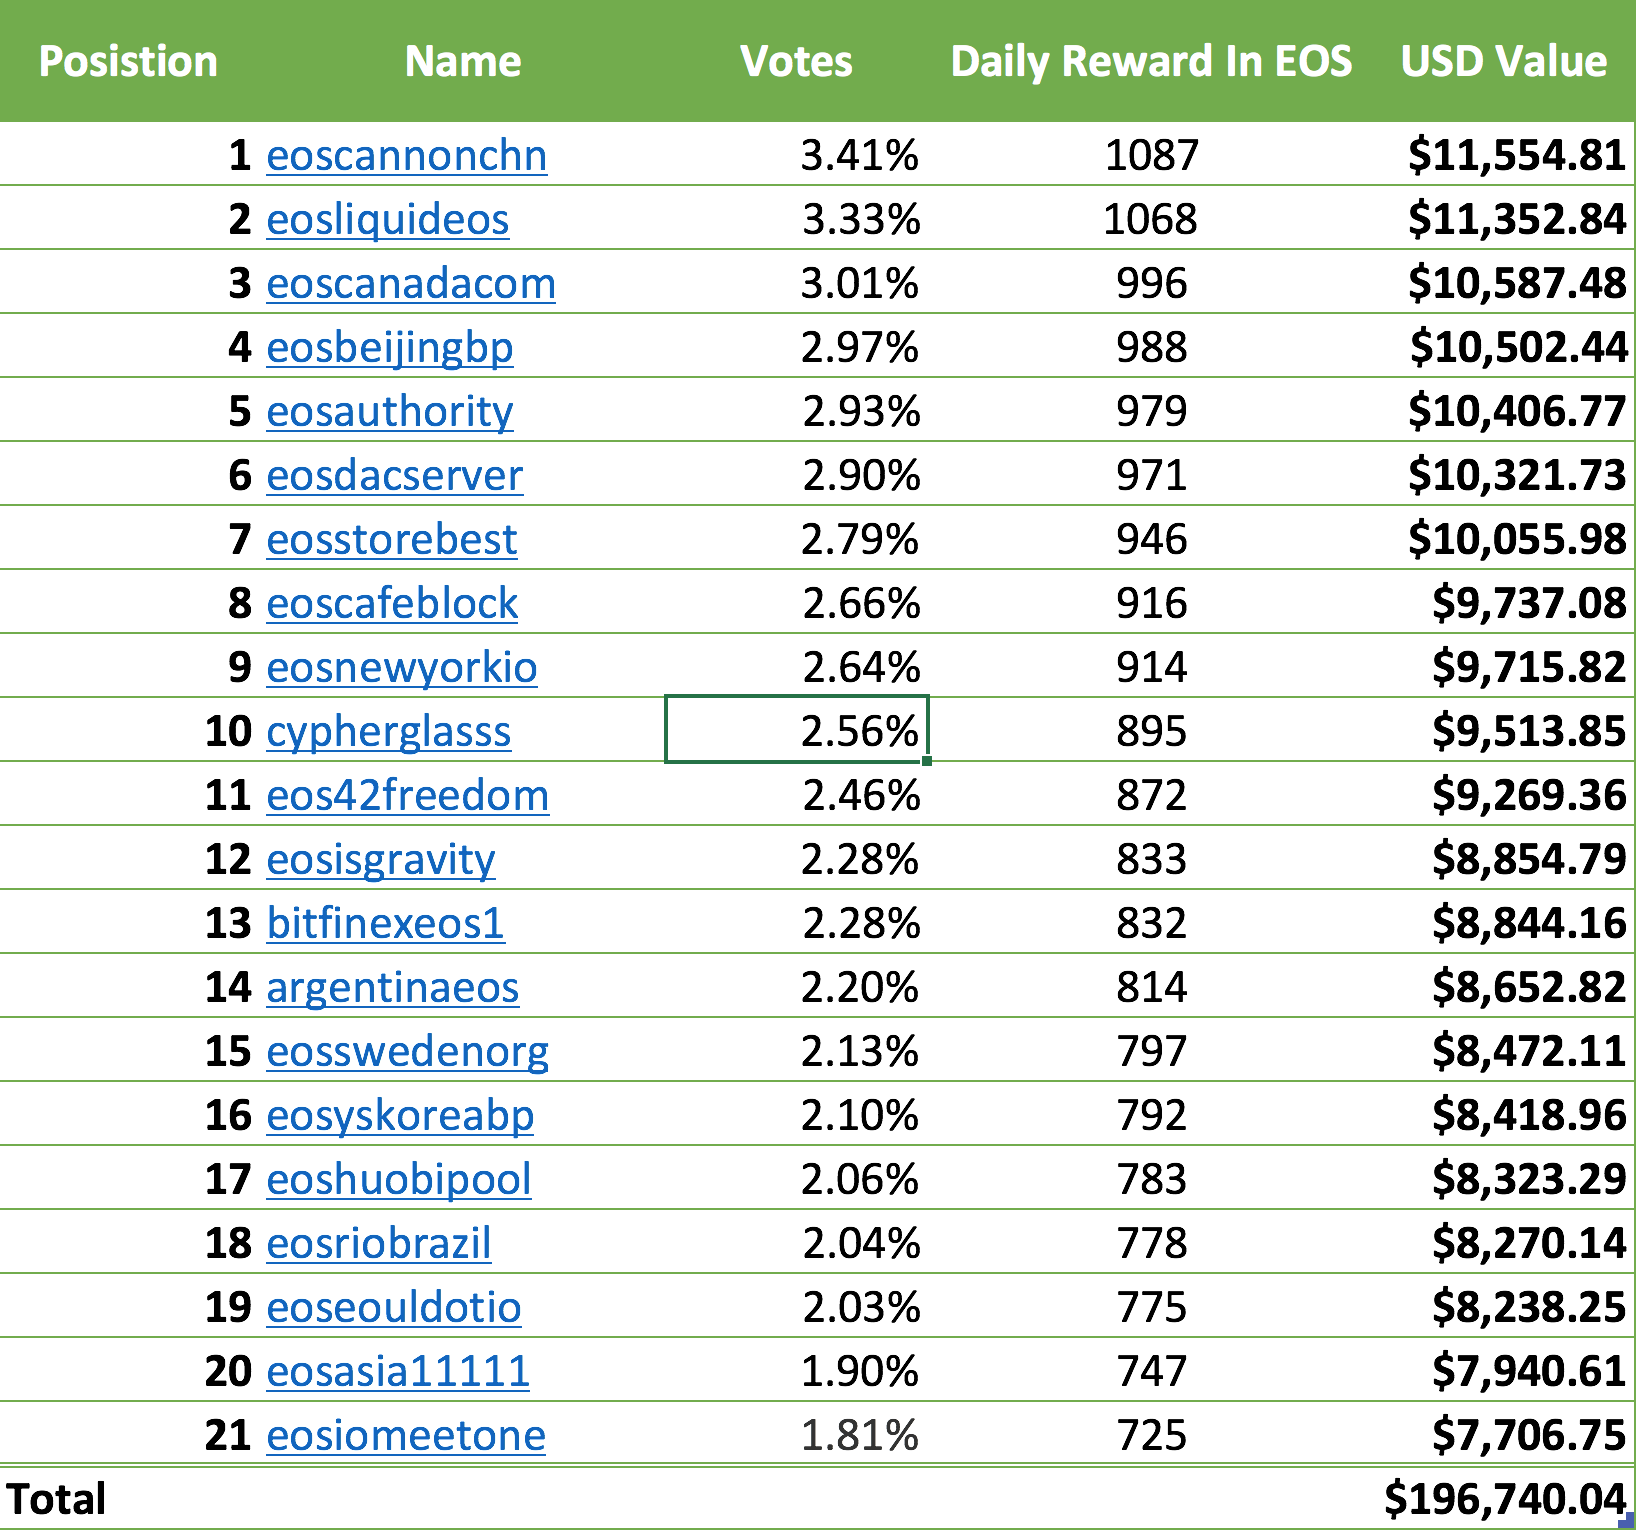1638x1532 pixels.
Task: Select the Votes column header
Action: point(796,62)
